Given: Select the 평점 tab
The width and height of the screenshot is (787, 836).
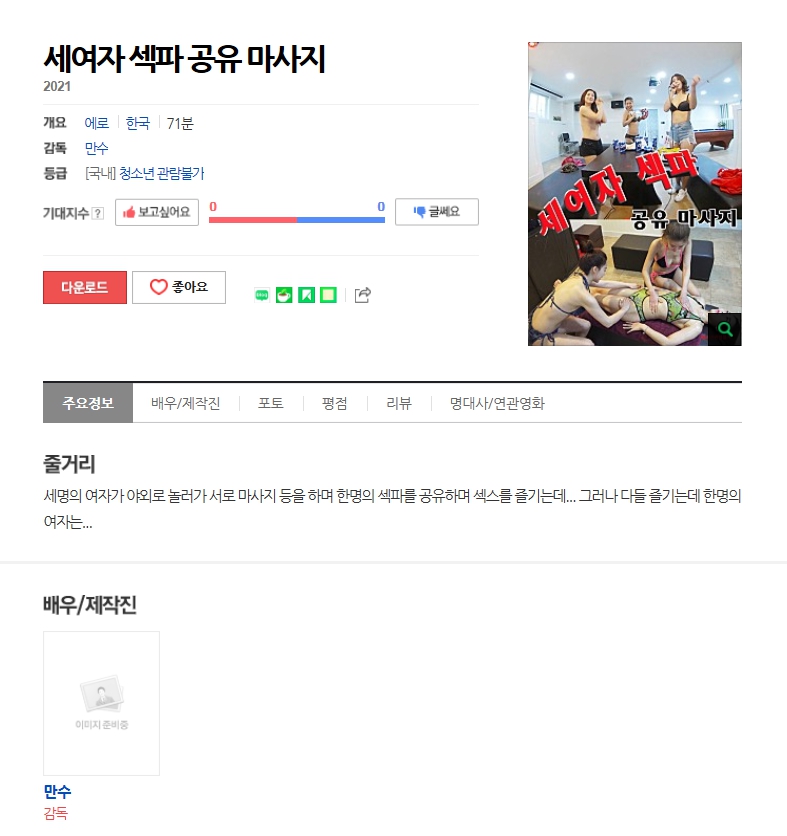Looking at the screenshot, I should point(335,403).
